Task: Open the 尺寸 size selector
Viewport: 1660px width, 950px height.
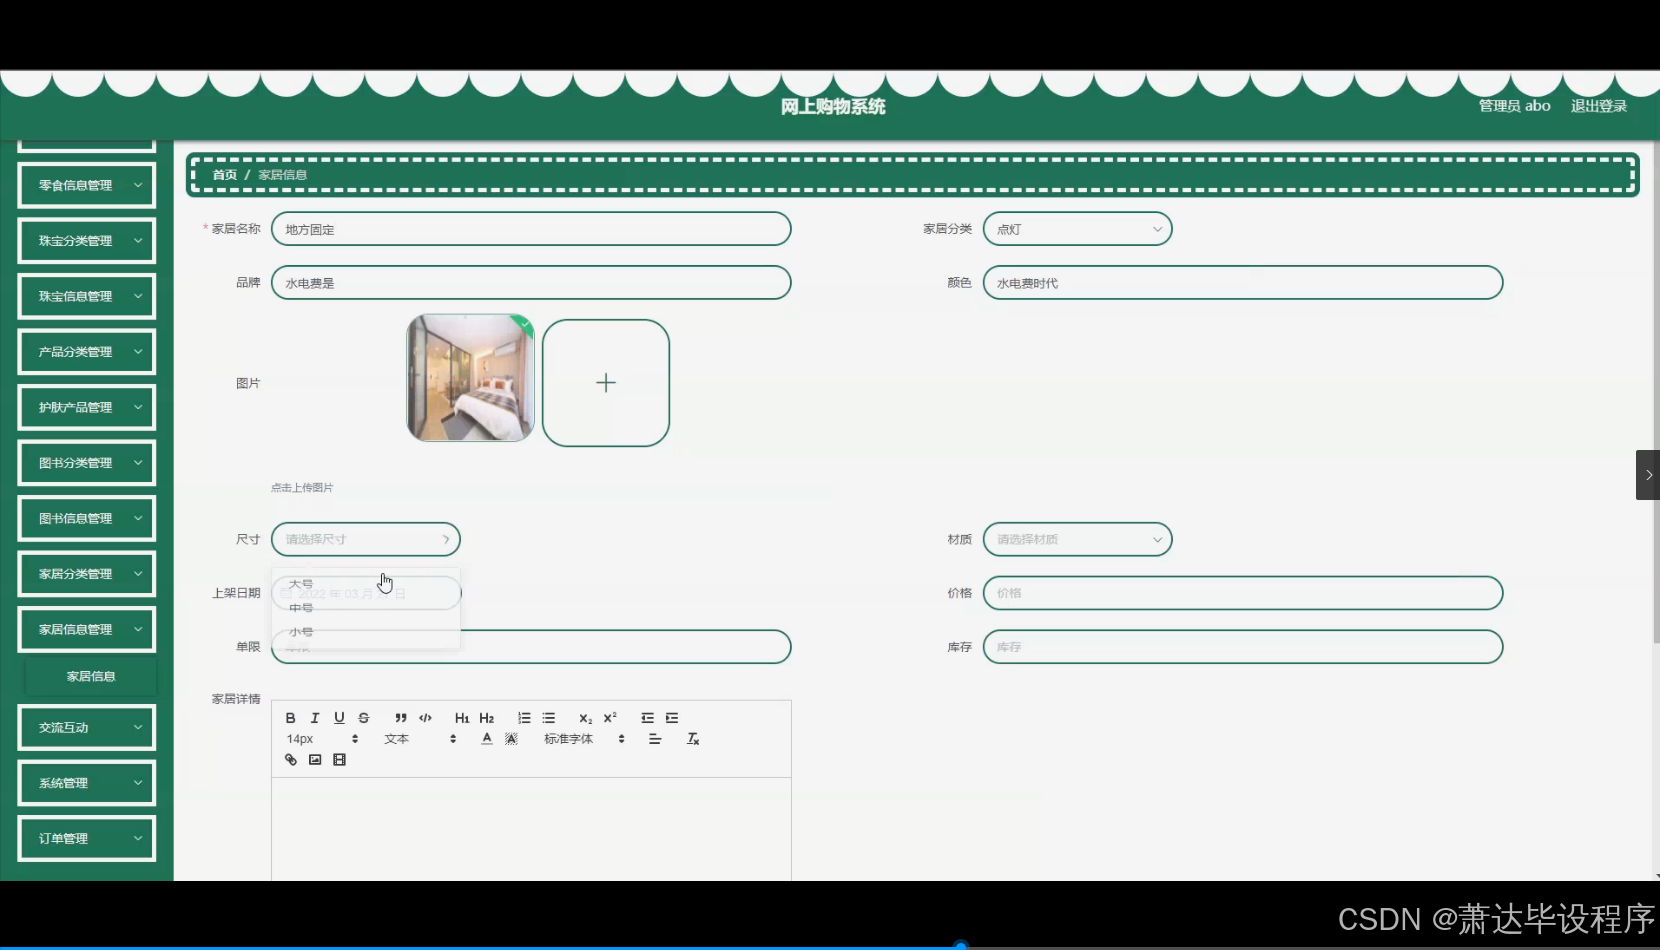Action: [x=366, y=539]
